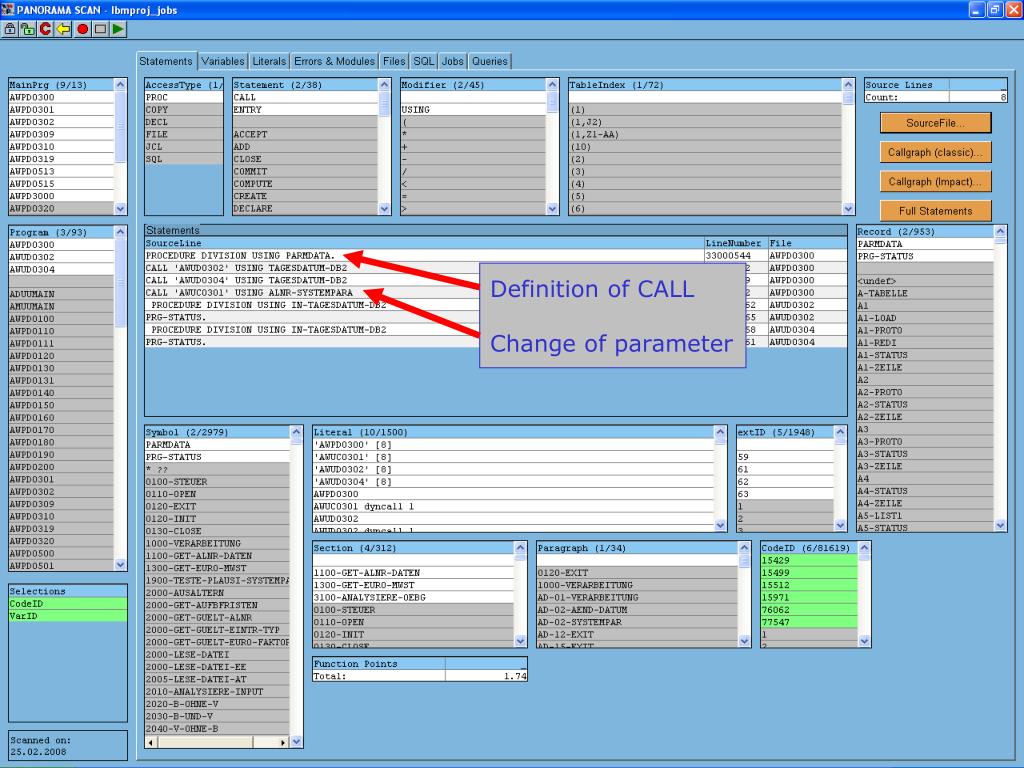This screenshot has width=1024, height=768.
Task: Click the gray stop square icon
Action: point(101,29)
